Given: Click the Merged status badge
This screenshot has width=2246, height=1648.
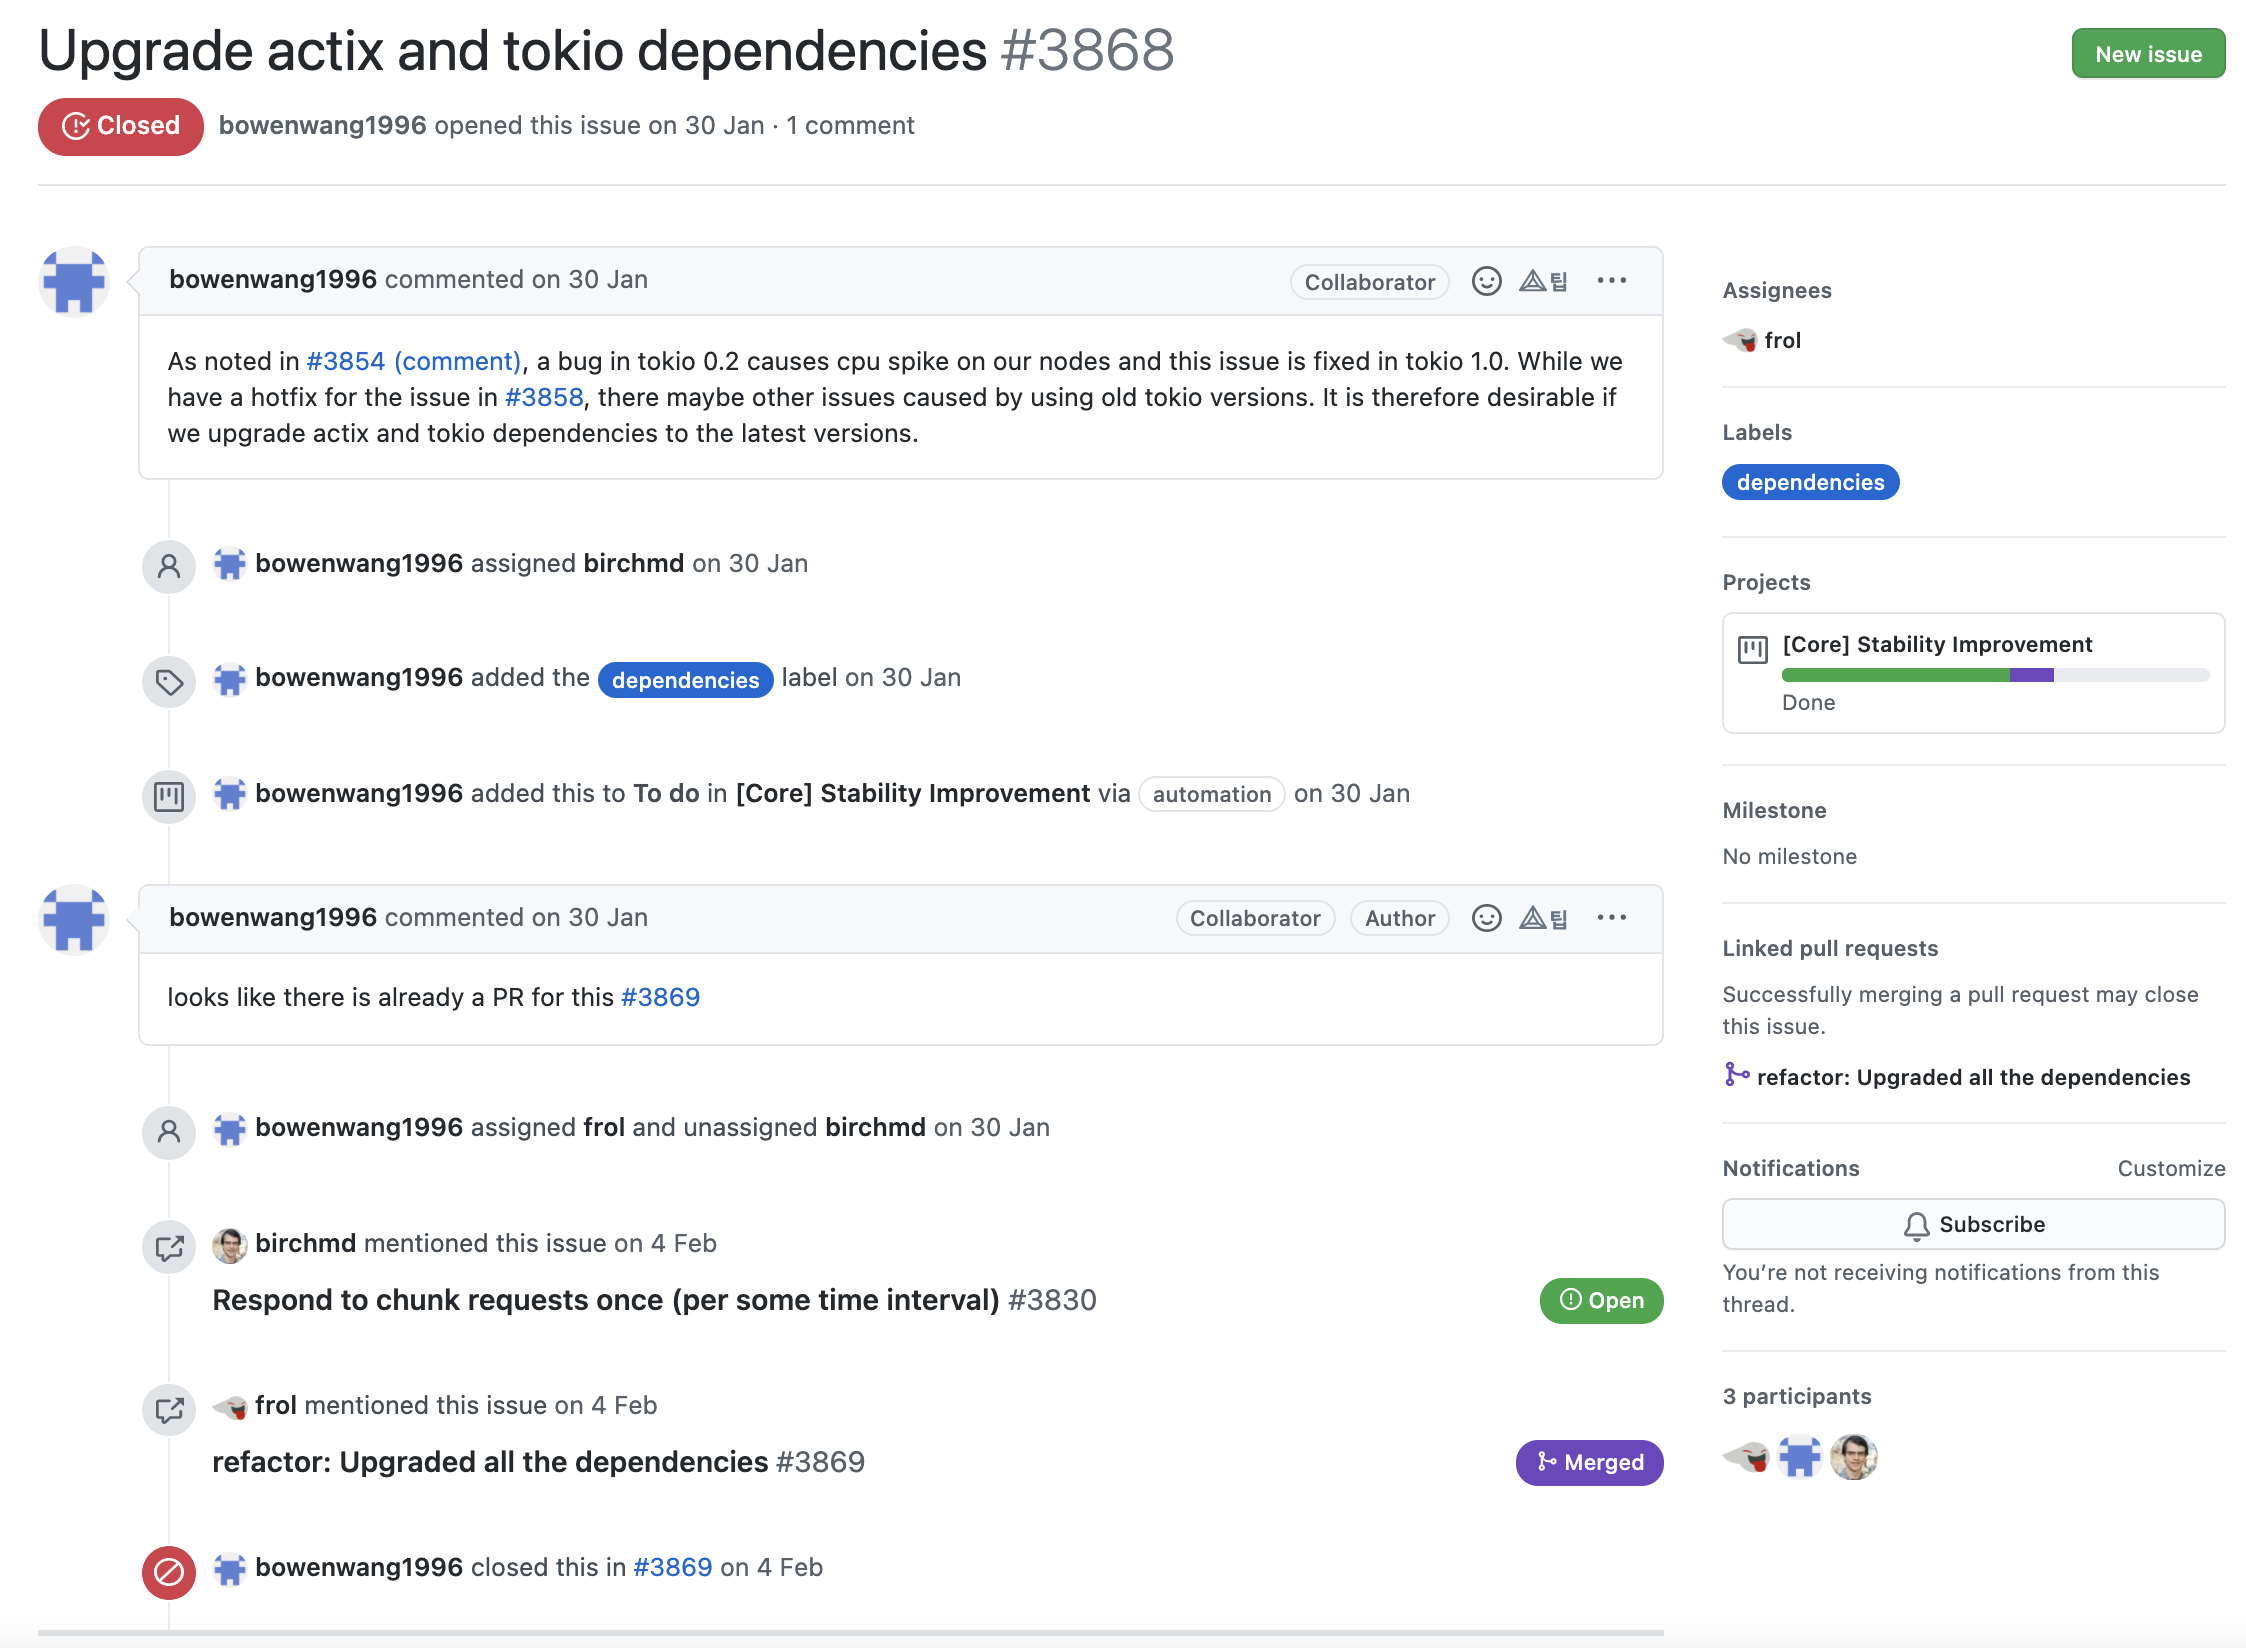Looking at the screenshot, I should pos(1589,1462).
